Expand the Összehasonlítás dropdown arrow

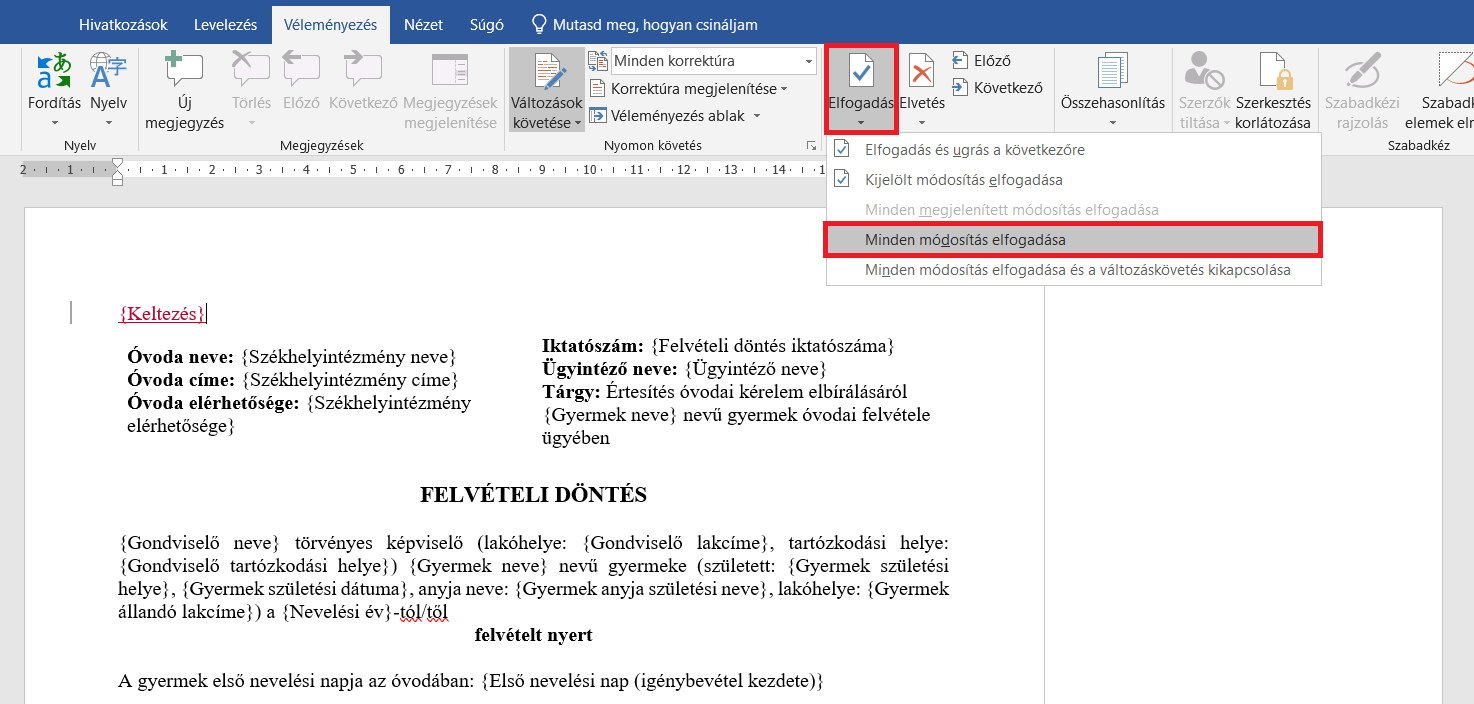coord(1112,123)
